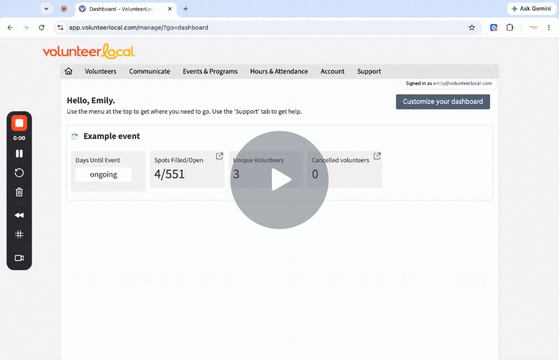Open the Volunteers menu

coord(101,71)
